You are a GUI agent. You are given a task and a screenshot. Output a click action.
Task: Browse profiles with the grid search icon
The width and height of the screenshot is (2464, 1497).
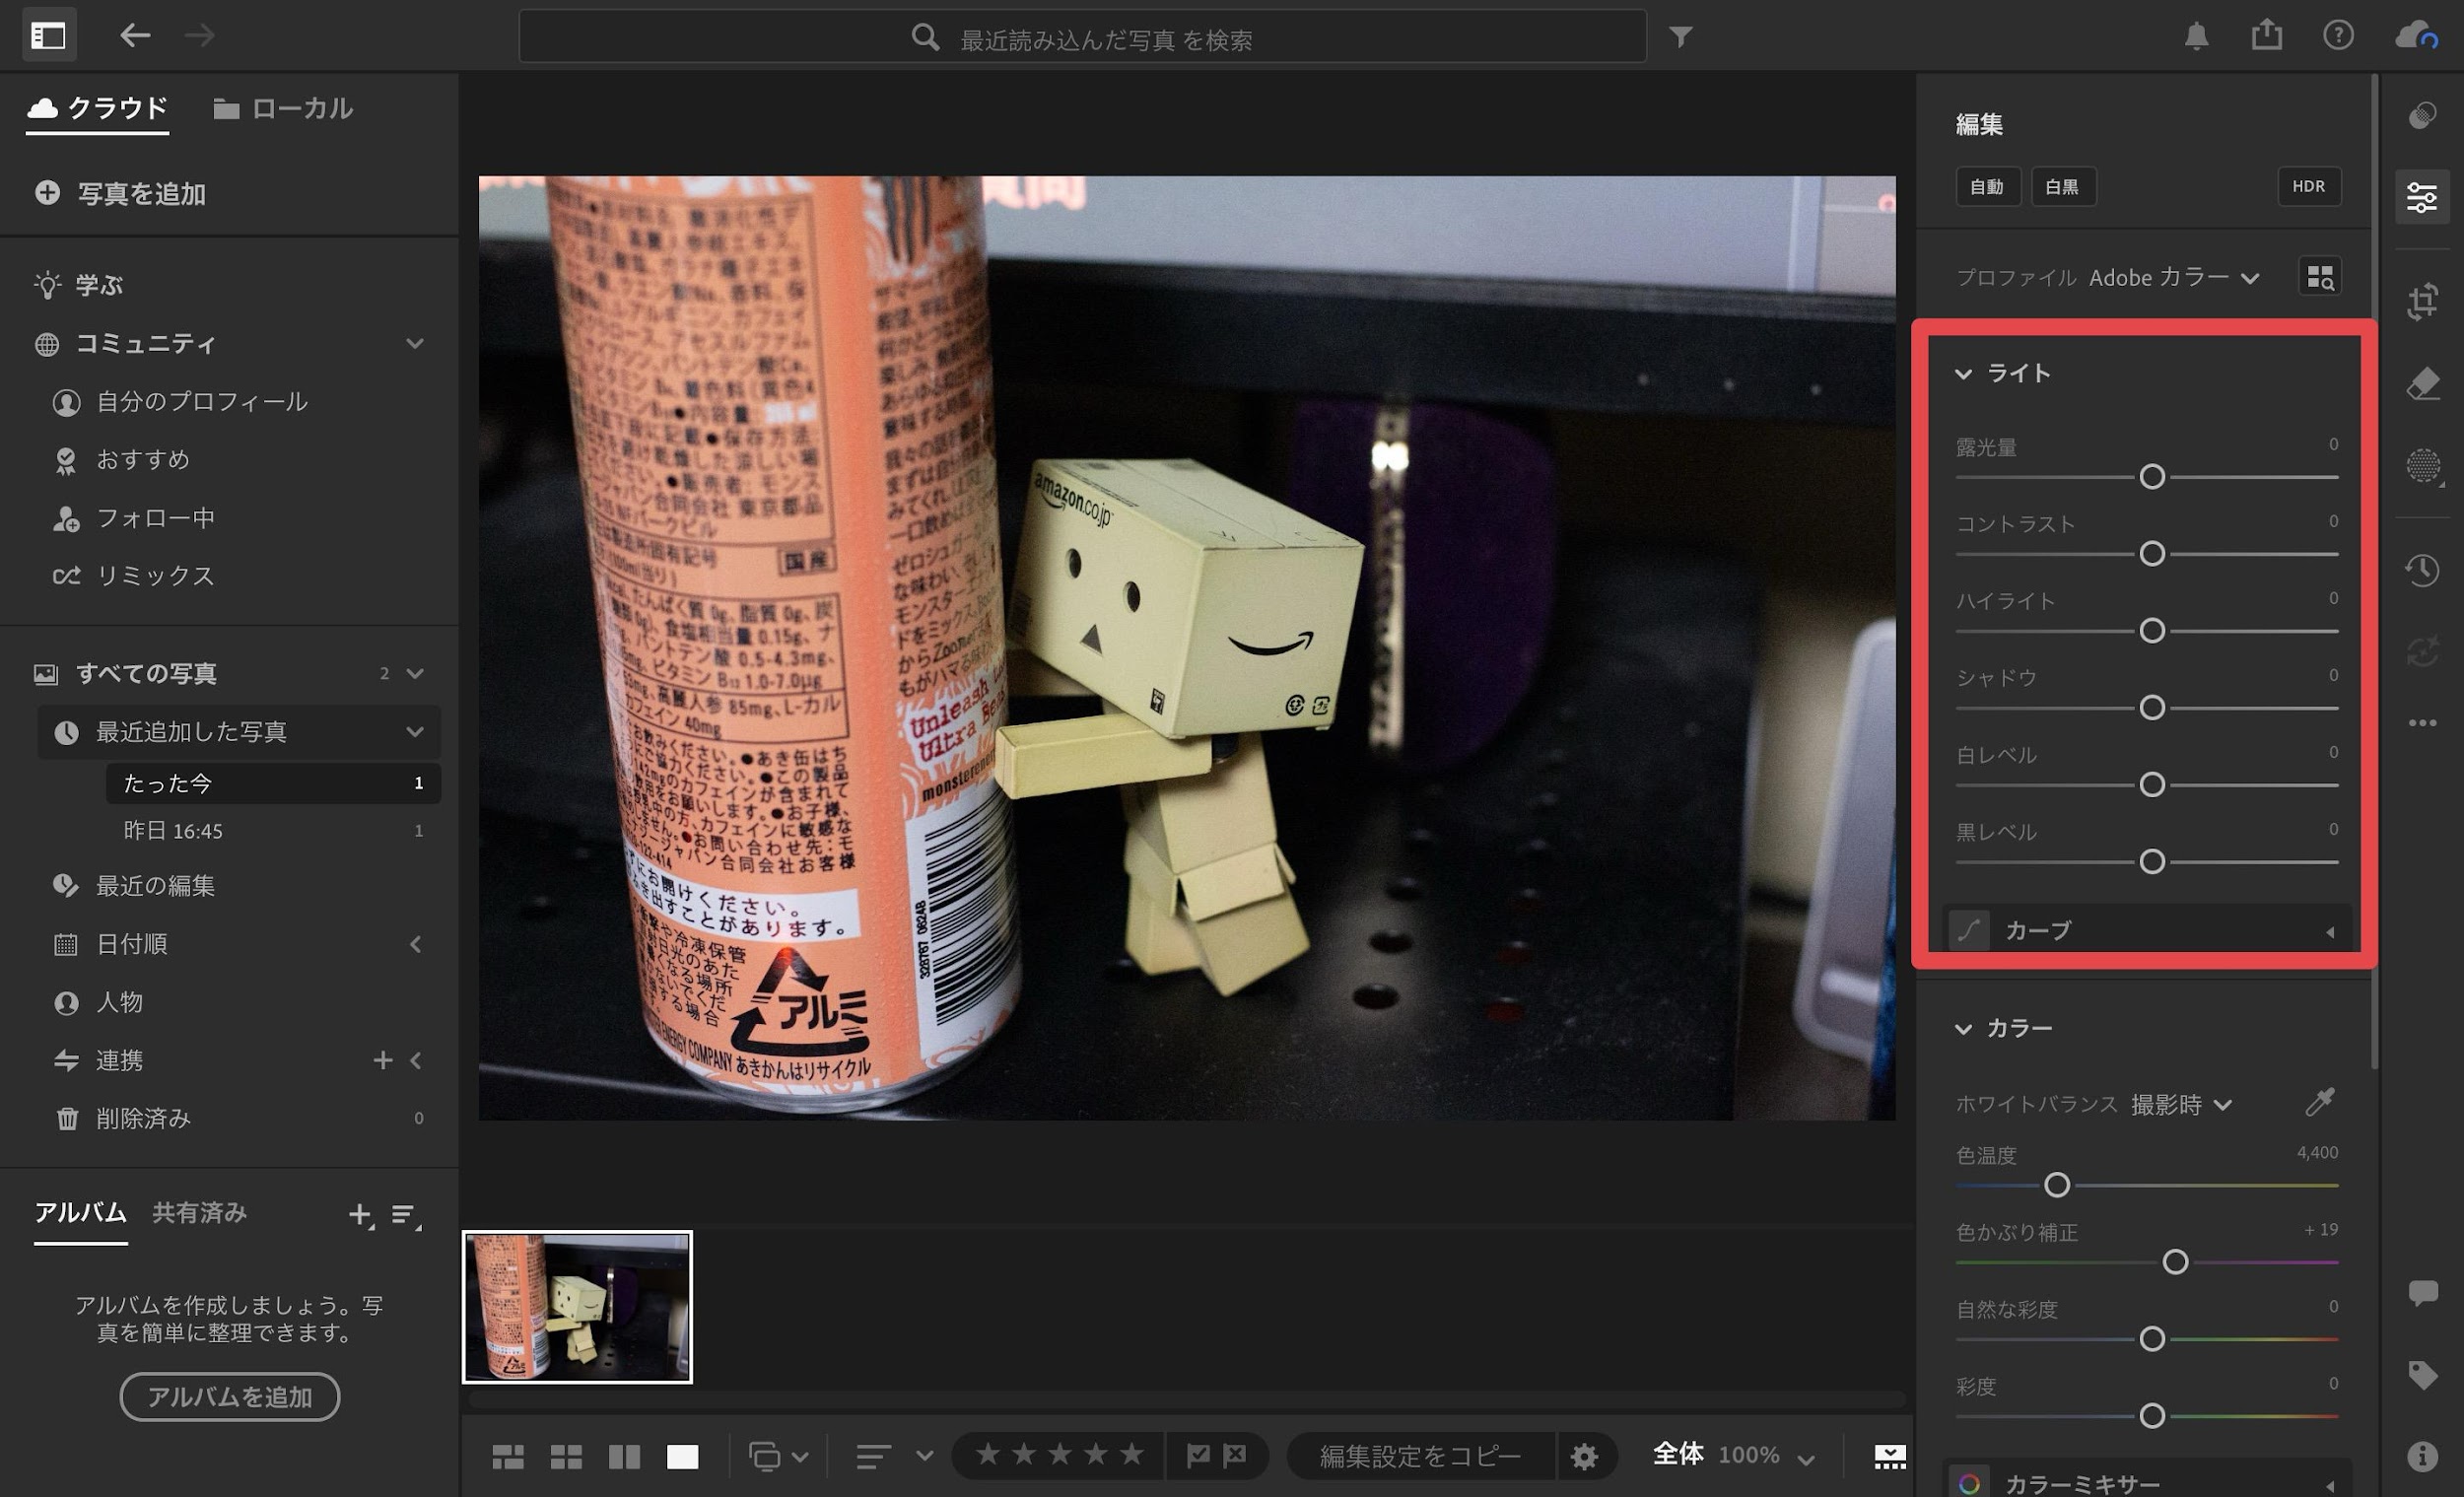[x=2320, y=276]
